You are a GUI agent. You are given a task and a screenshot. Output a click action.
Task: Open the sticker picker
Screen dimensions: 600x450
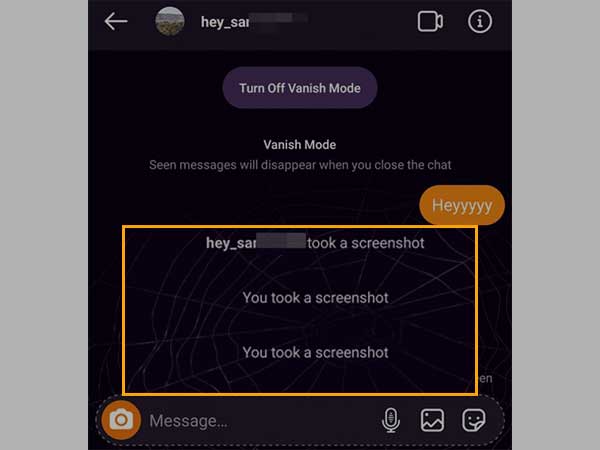(474, 420)
